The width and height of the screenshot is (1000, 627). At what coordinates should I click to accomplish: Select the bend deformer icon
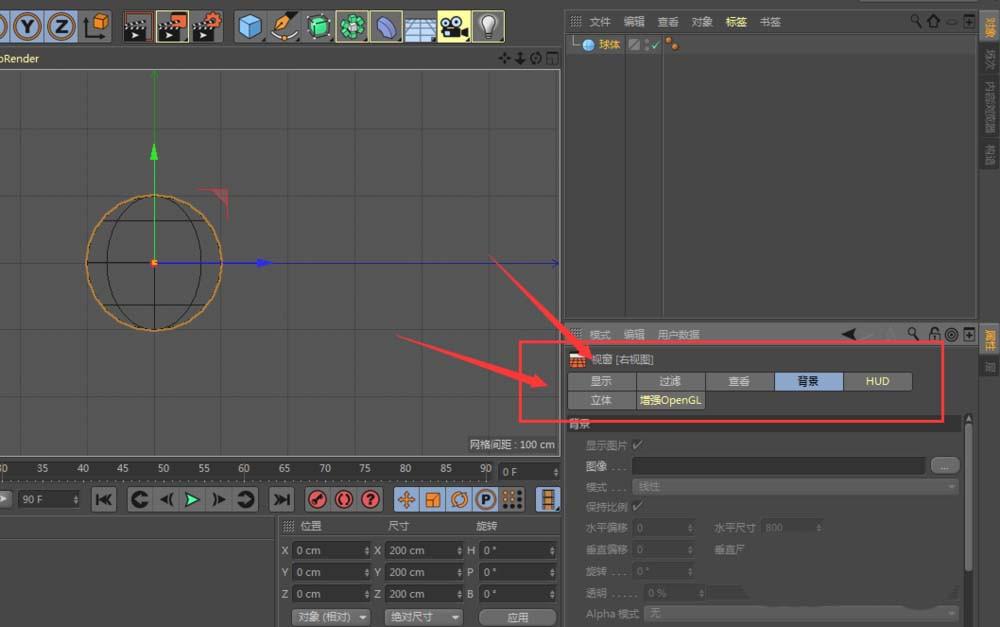pyautogui.click(x=386, y=27)
